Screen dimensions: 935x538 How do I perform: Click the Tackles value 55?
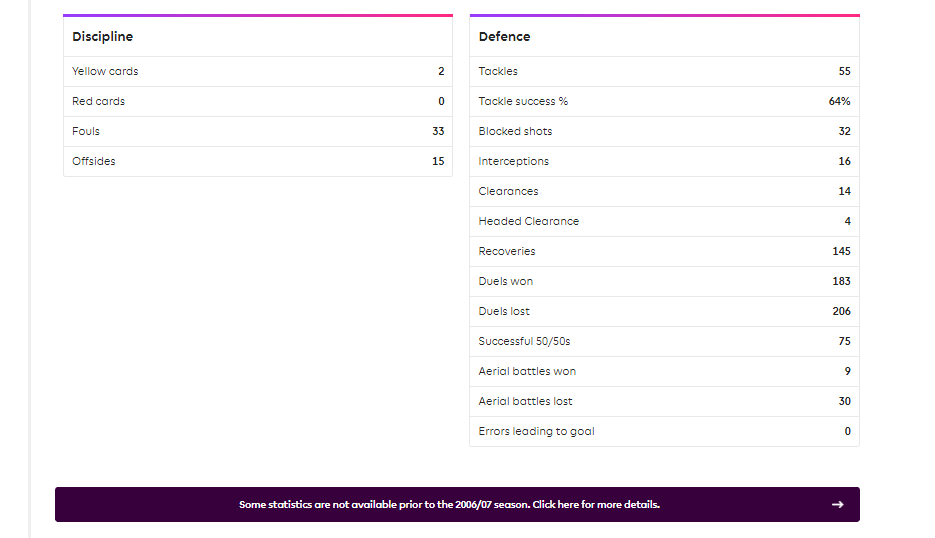click(x=844, y=71)
